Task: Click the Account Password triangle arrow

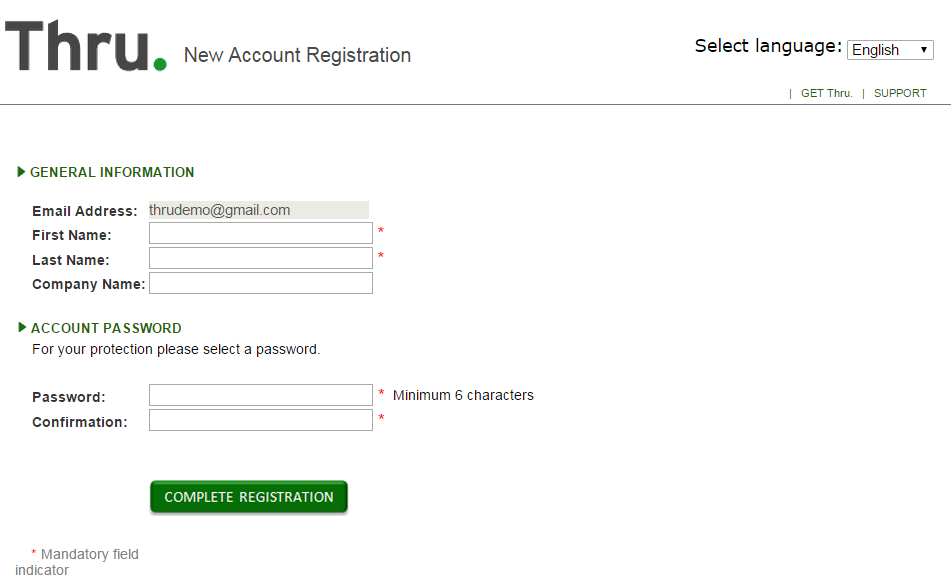Action: click(22, 328)
